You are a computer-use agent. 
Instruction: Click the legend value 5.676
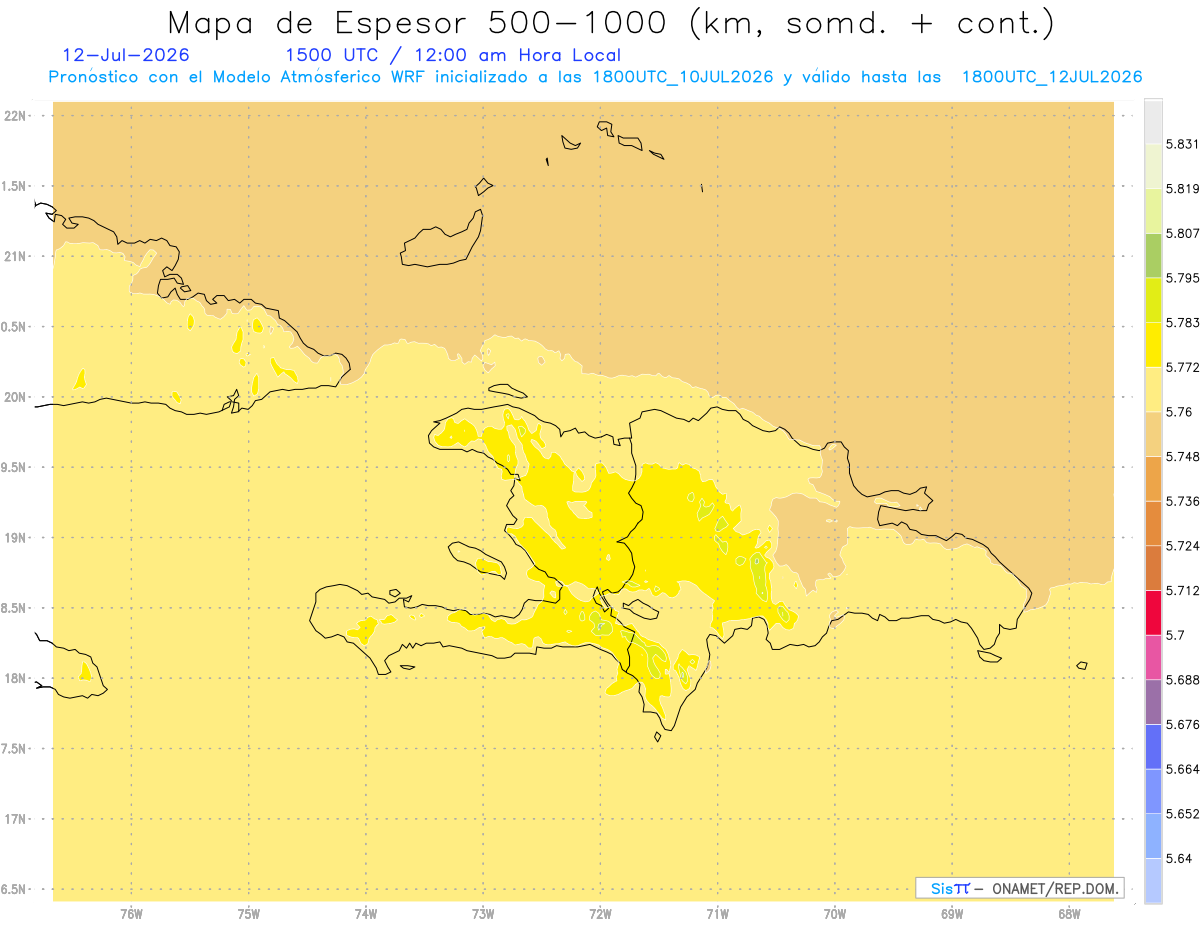pyautogui.click(x=1182, y=725)
